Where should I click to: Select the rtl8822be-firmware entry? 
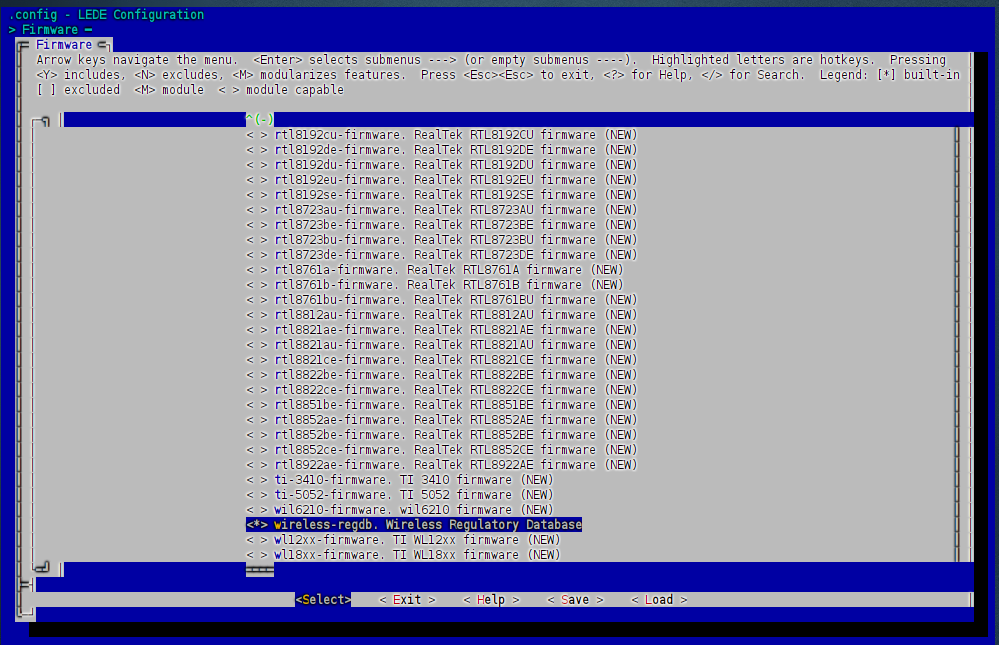click(x=442, y=375)
